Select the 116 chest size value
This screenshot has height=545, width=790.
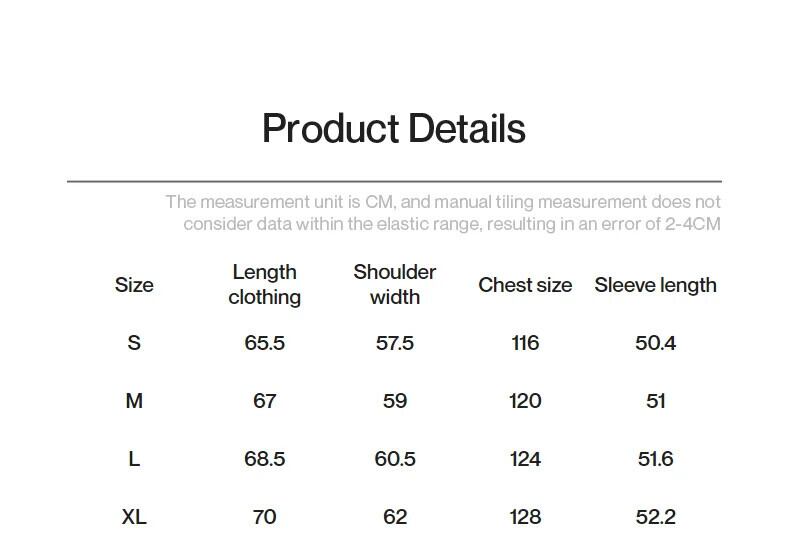click(x=525, y=343)
